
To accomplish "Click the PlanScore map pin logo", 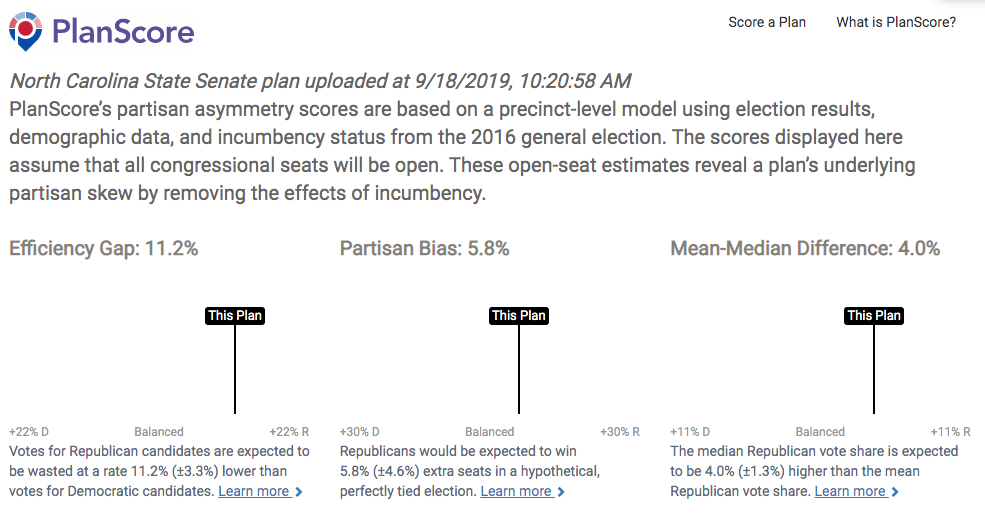I will pos(25,31).
